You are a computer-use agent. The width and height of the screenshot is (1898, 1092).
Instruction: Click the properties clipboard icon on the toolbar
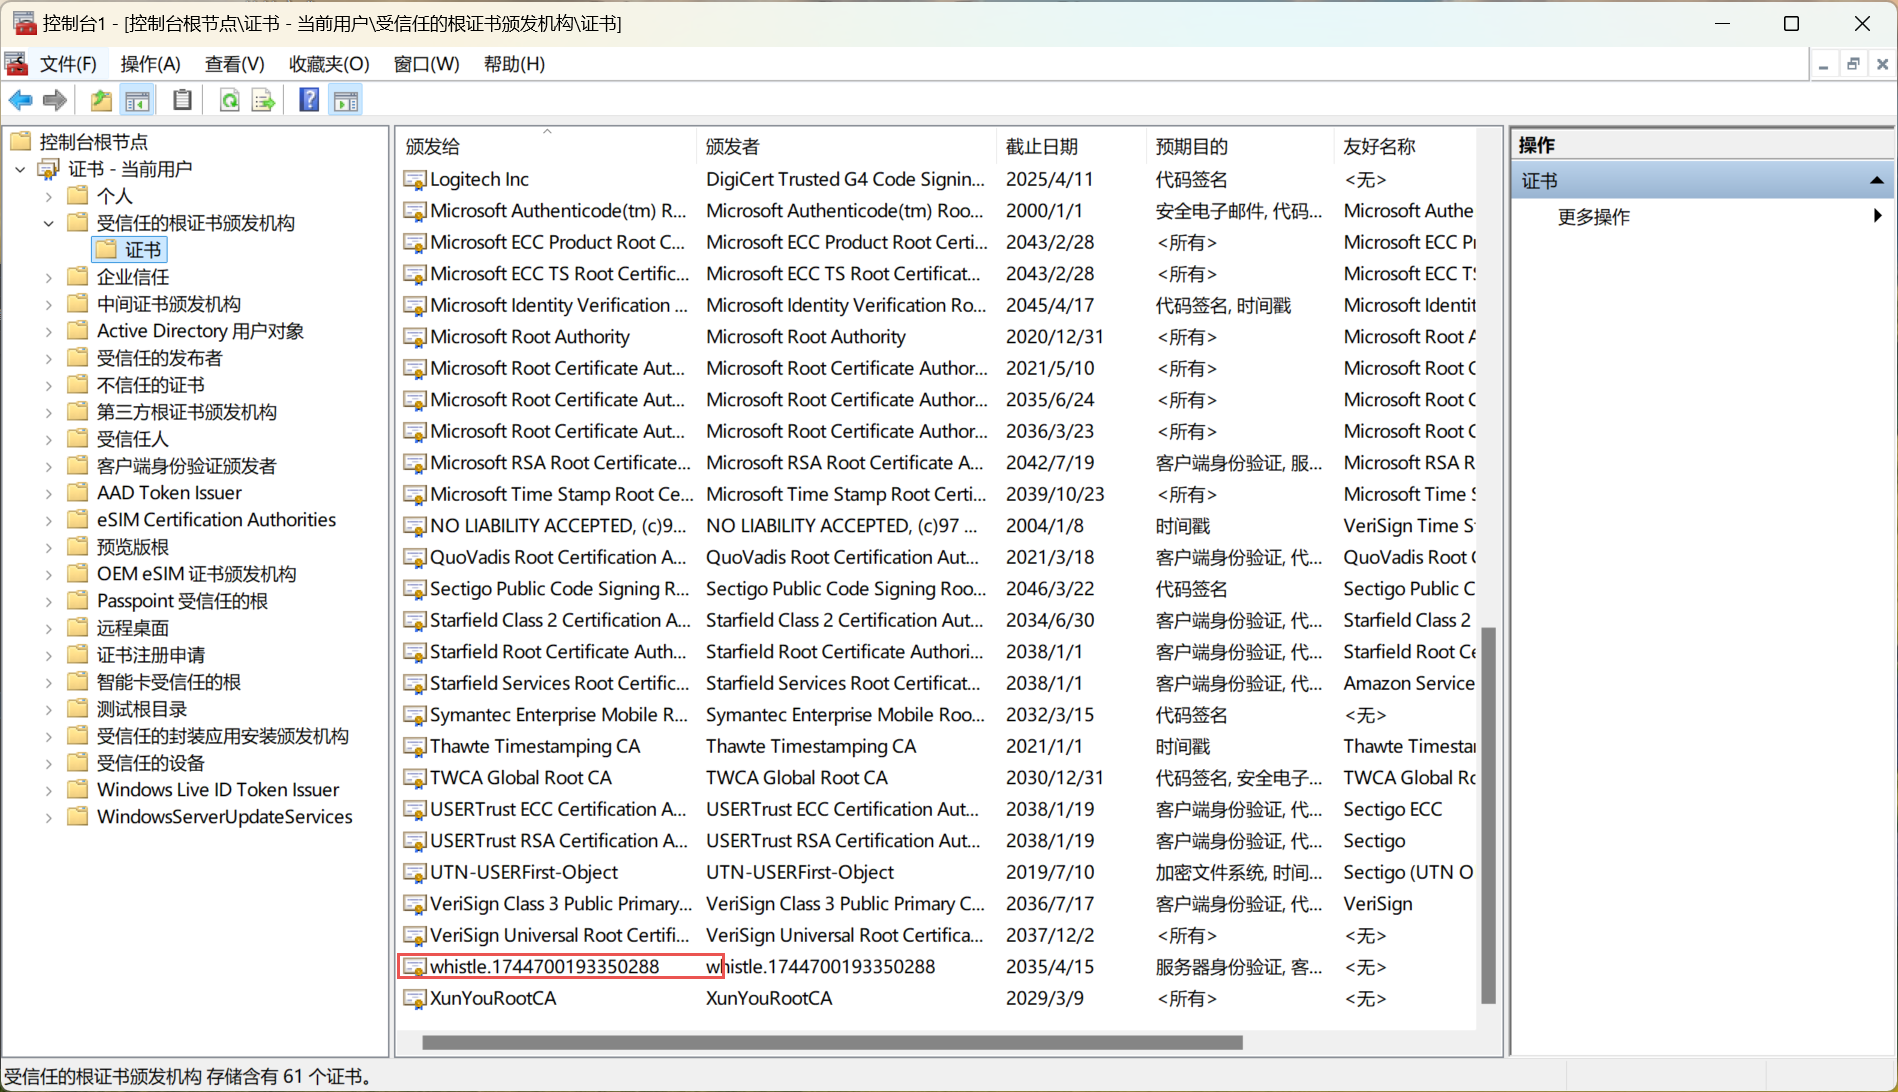[x=181, y=100]
